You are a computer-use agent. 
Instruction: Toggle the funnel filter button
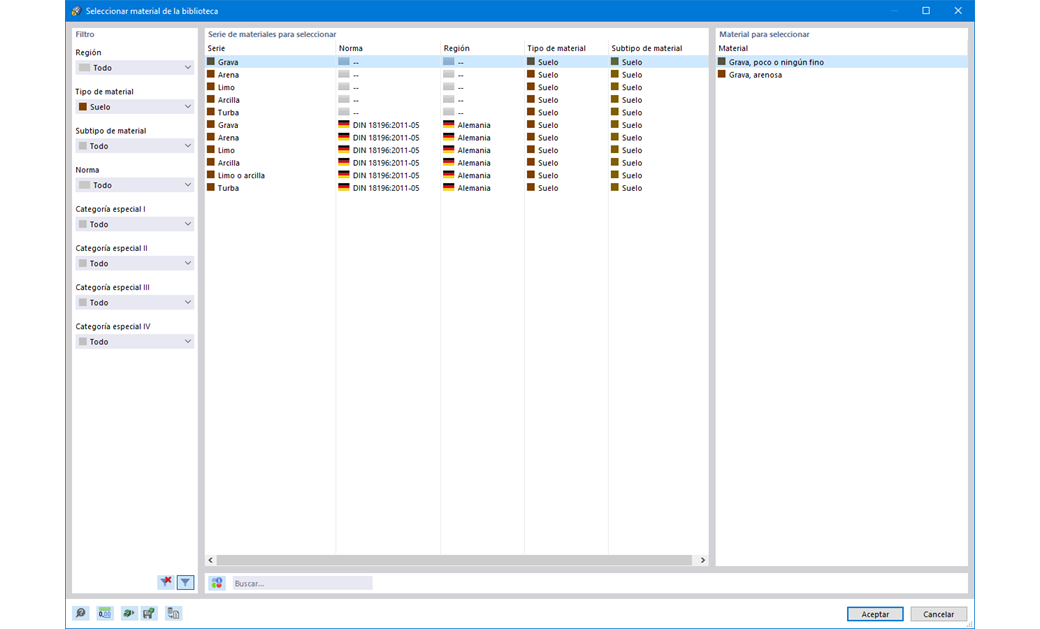click(186, 582)
